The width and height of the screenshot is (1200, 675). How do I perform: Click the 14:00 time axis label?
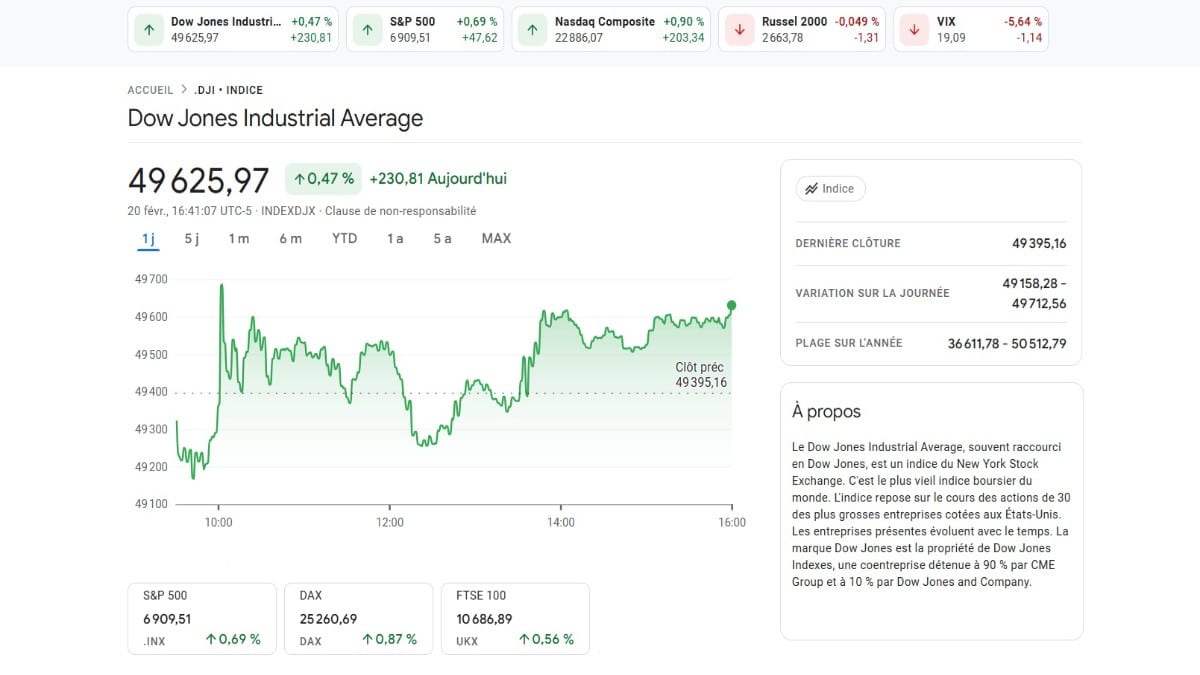[561, 522]
